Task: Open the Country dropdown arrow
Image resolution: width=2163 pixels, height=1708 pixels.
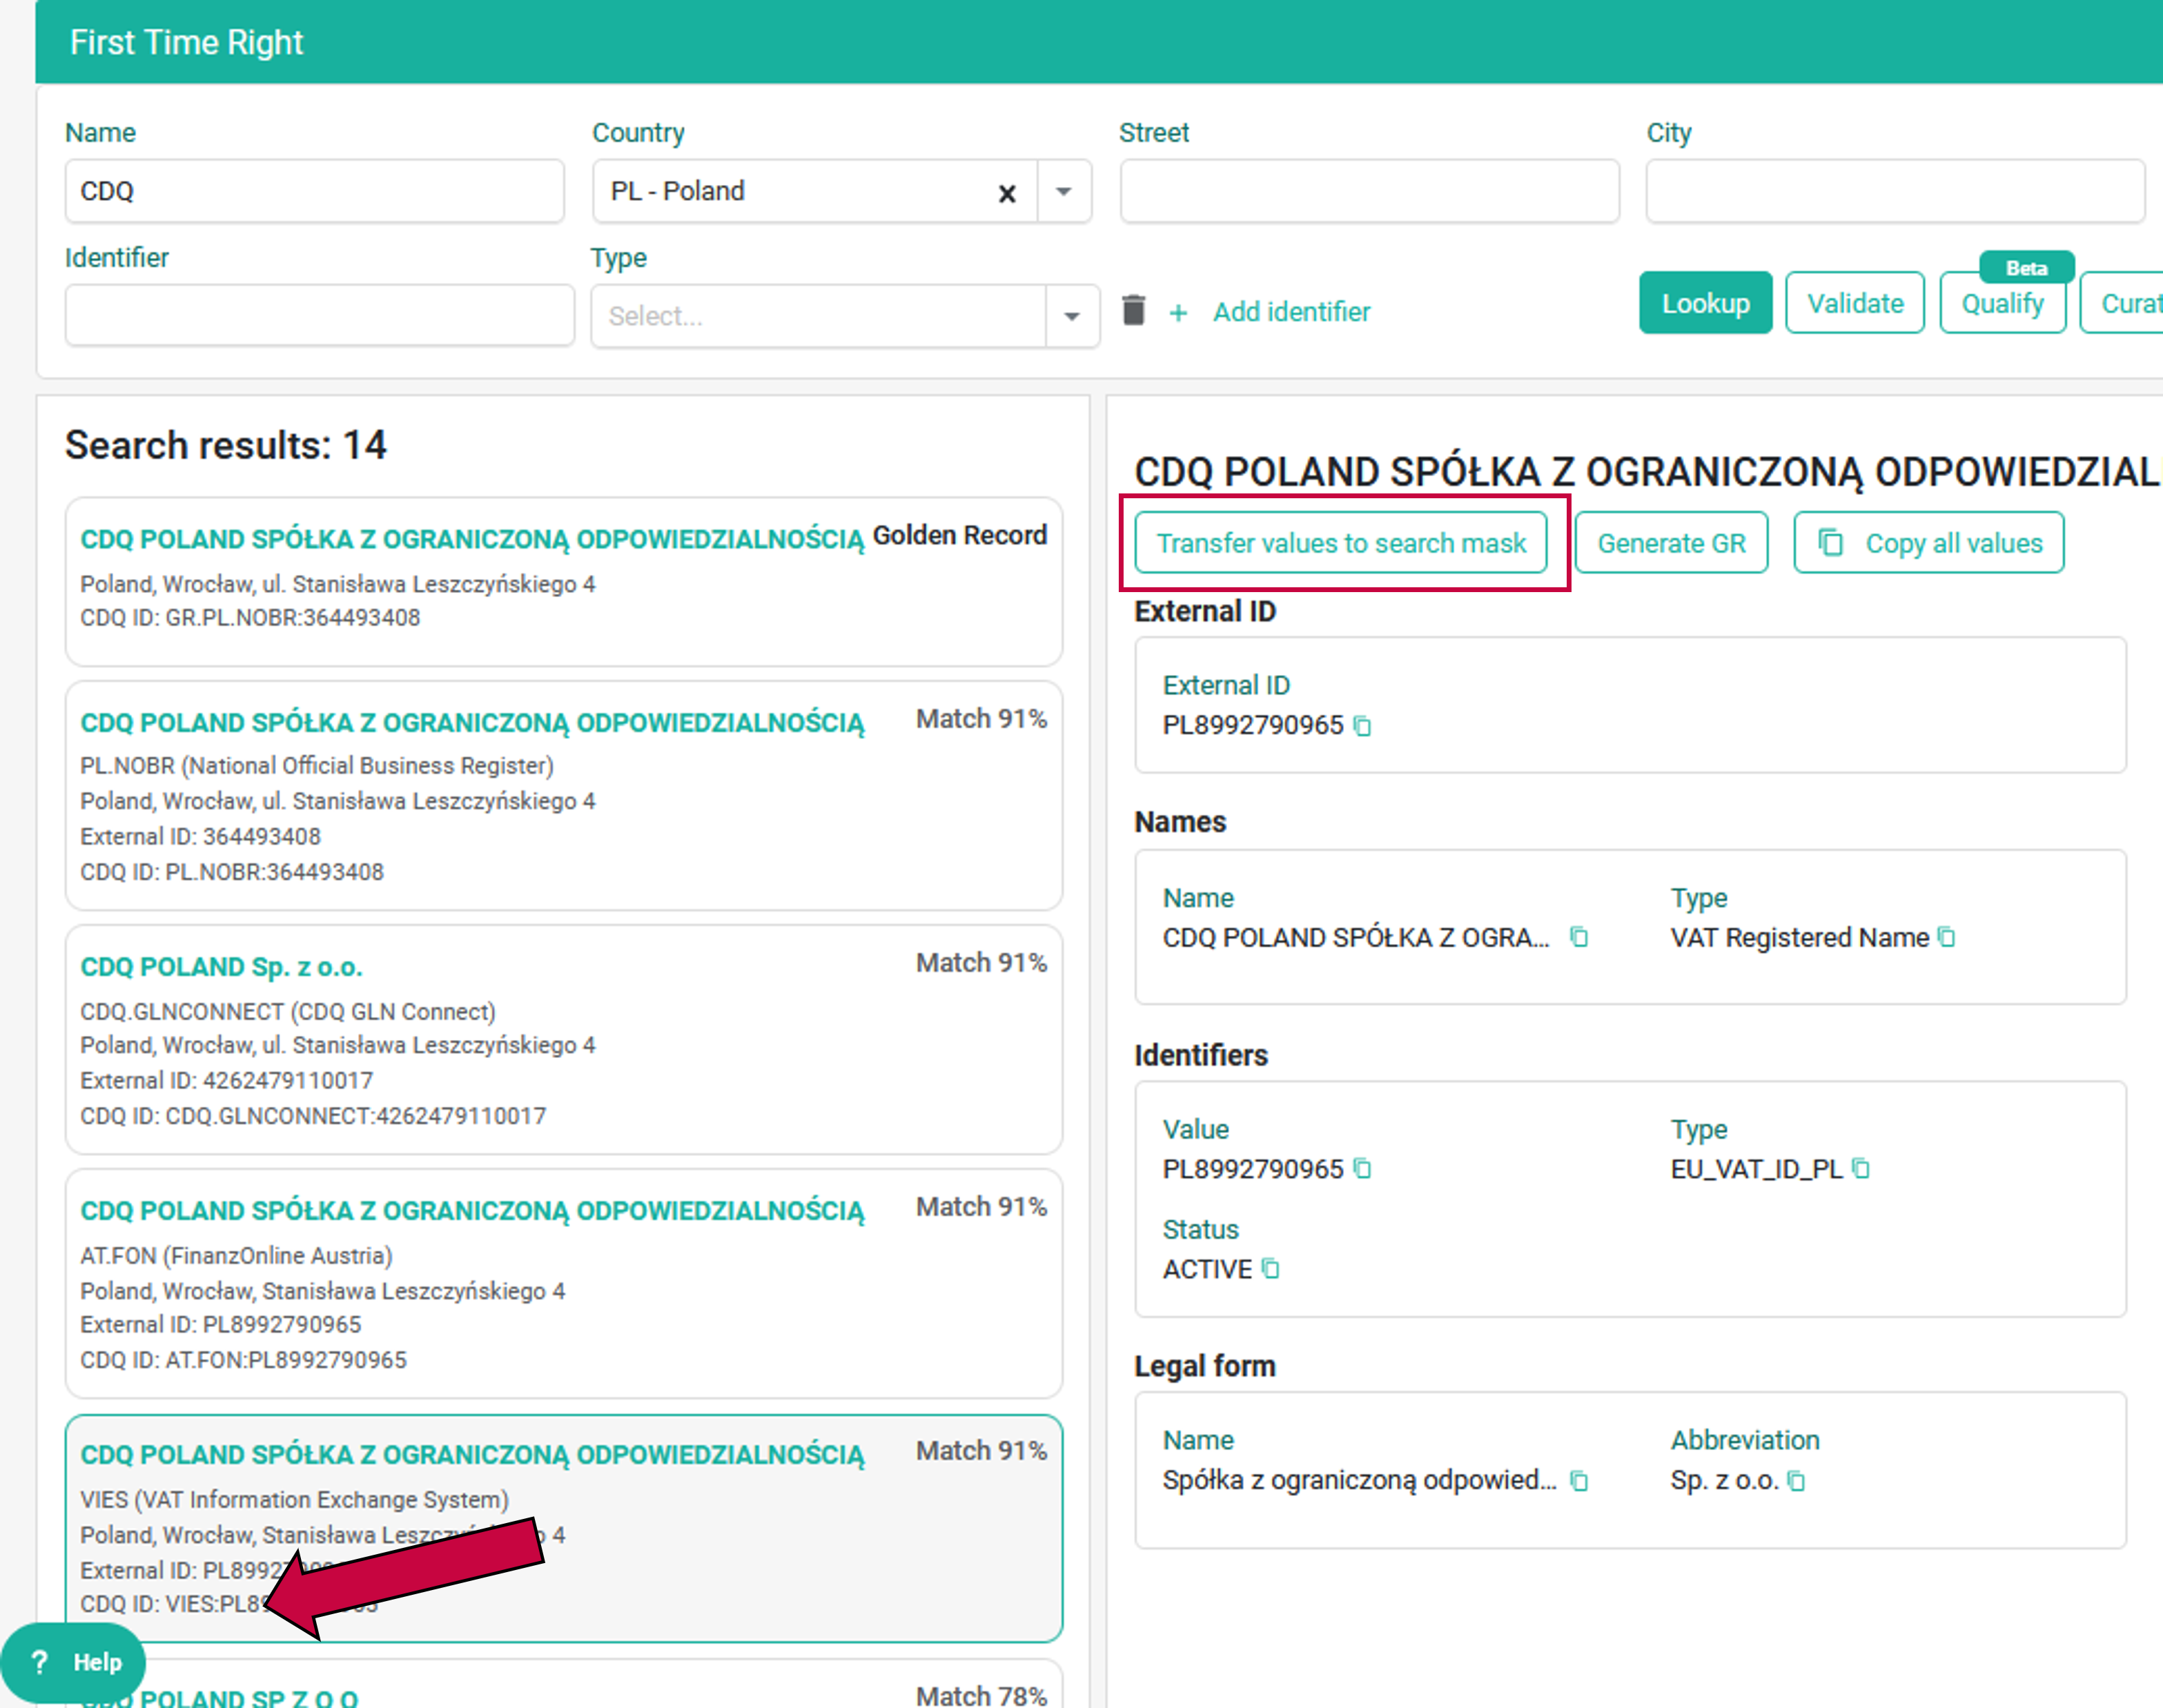Action: tap(1064, 191)
